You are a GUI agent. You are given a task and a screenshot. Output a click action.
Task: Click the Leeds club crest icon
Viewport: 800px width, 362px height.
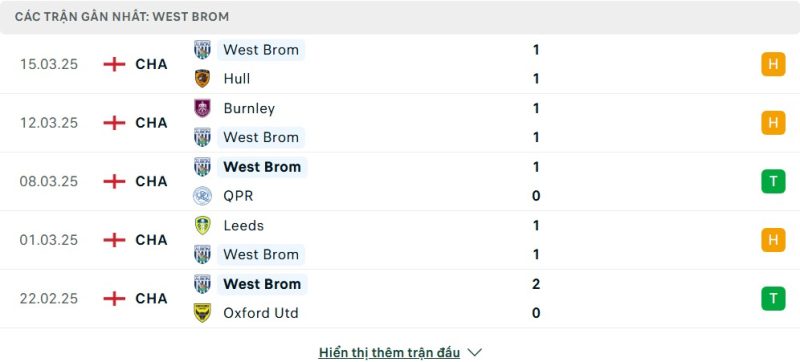(203, 225)
